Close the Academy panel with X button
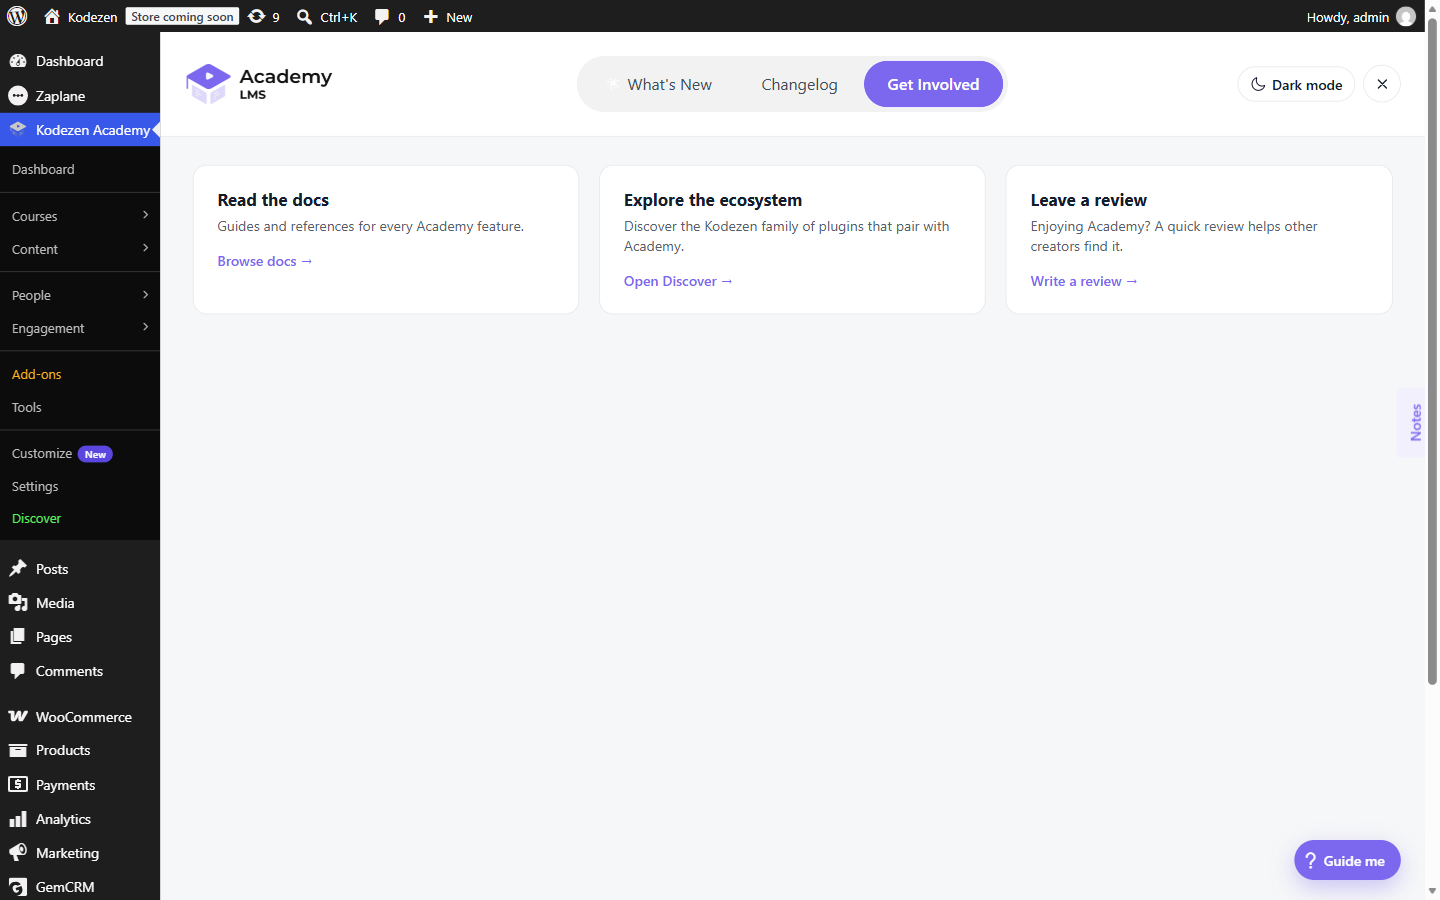This screenshot has height=900, width=1440. pos(1382,84)
